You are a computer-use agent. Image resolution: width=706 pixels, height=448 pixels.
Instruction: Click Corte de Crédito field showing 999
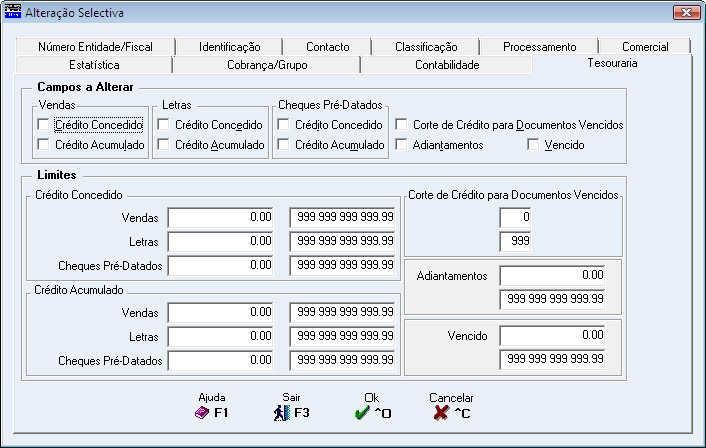coord(515,241)
